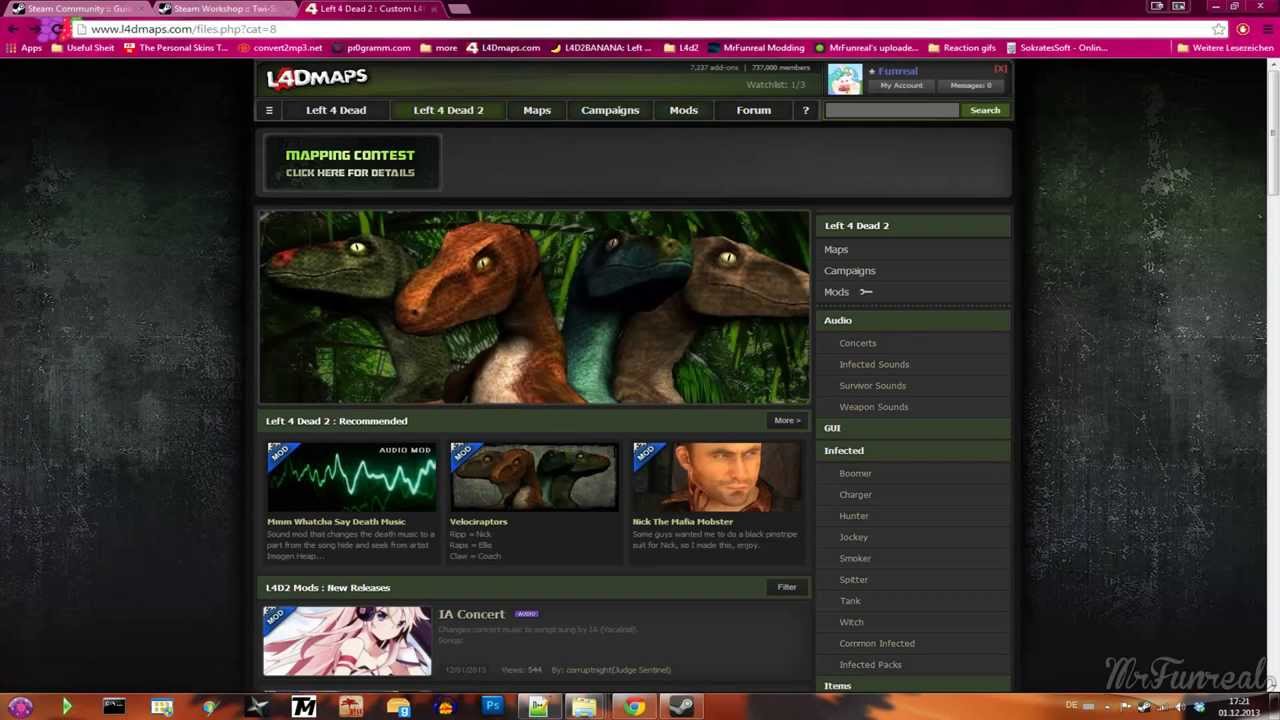Open the Boomer category

coord(855,473)
